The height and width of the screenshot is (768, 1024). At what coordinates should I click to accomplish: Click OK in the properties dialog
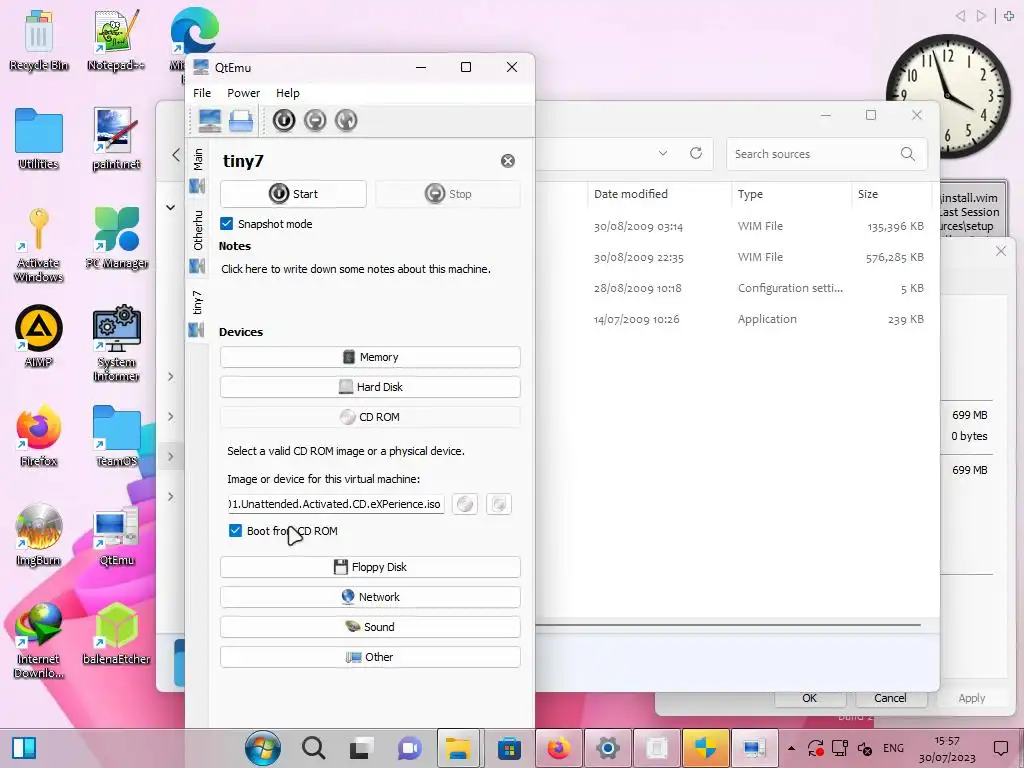click(810, 698)
